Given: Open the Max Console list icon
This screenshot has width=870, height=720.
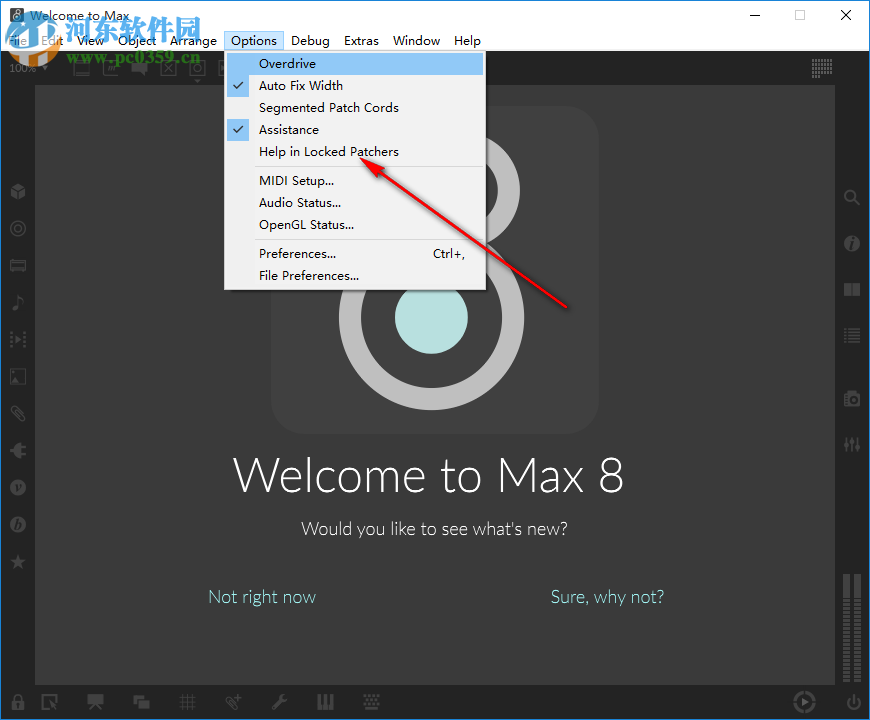Looking at the screenshot, I should pos(851,335).
